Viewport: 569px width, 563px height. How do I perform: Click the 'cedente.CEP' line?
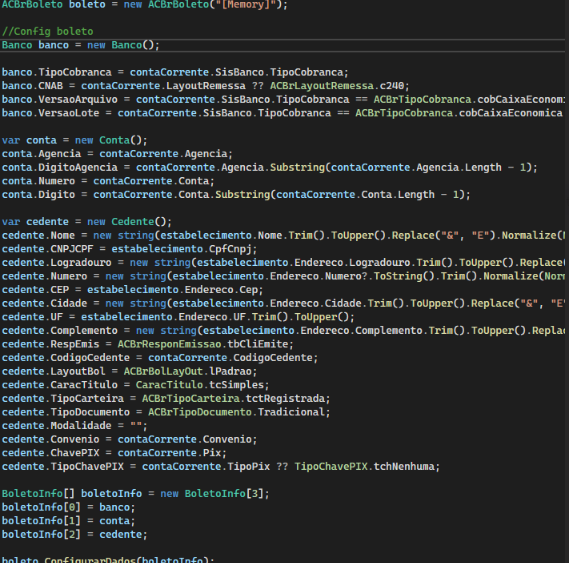point(132,290)
